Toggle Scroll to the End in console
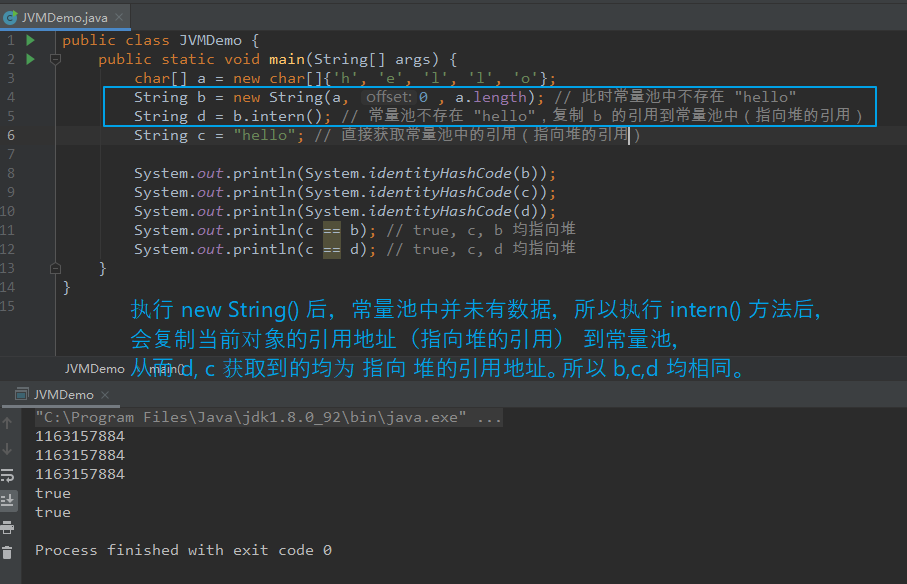Image resolution: width=907 pixels, height=584 pixels. click(7, 500)
